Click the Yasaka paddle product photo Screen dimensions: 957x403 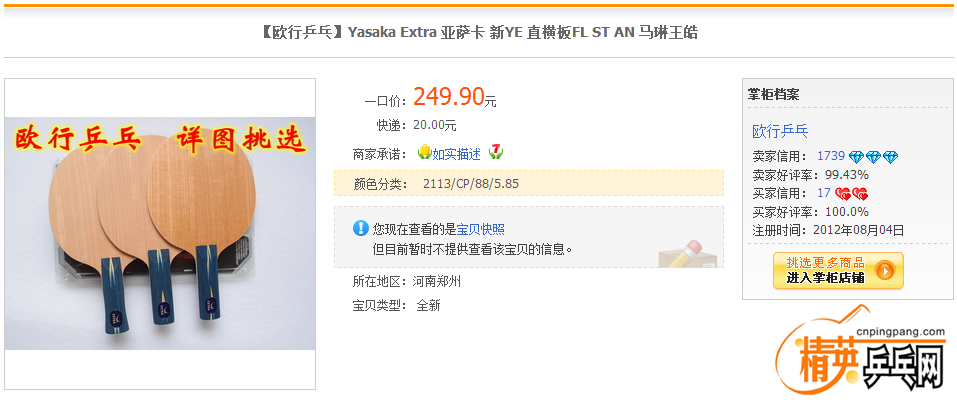[x=160, y=233]
